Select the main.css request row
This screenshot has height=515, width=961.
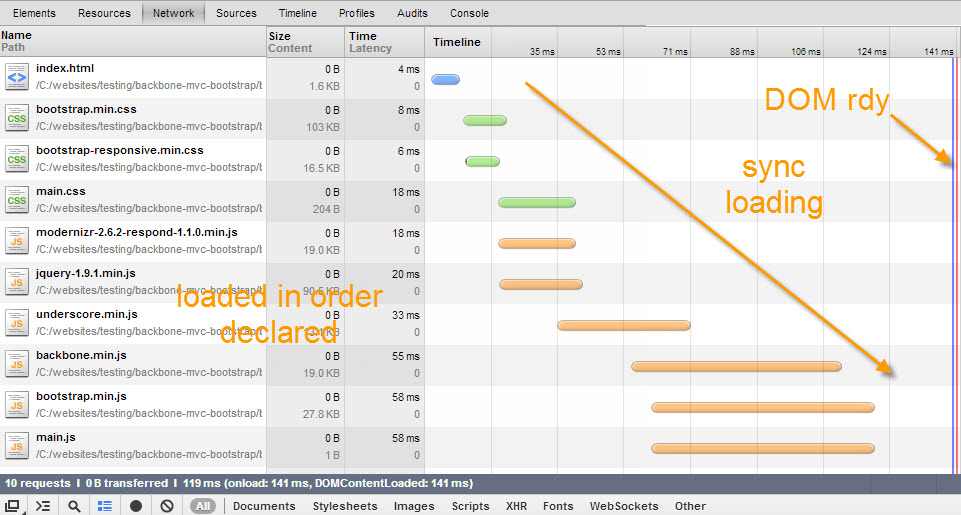tap(478, 200)
